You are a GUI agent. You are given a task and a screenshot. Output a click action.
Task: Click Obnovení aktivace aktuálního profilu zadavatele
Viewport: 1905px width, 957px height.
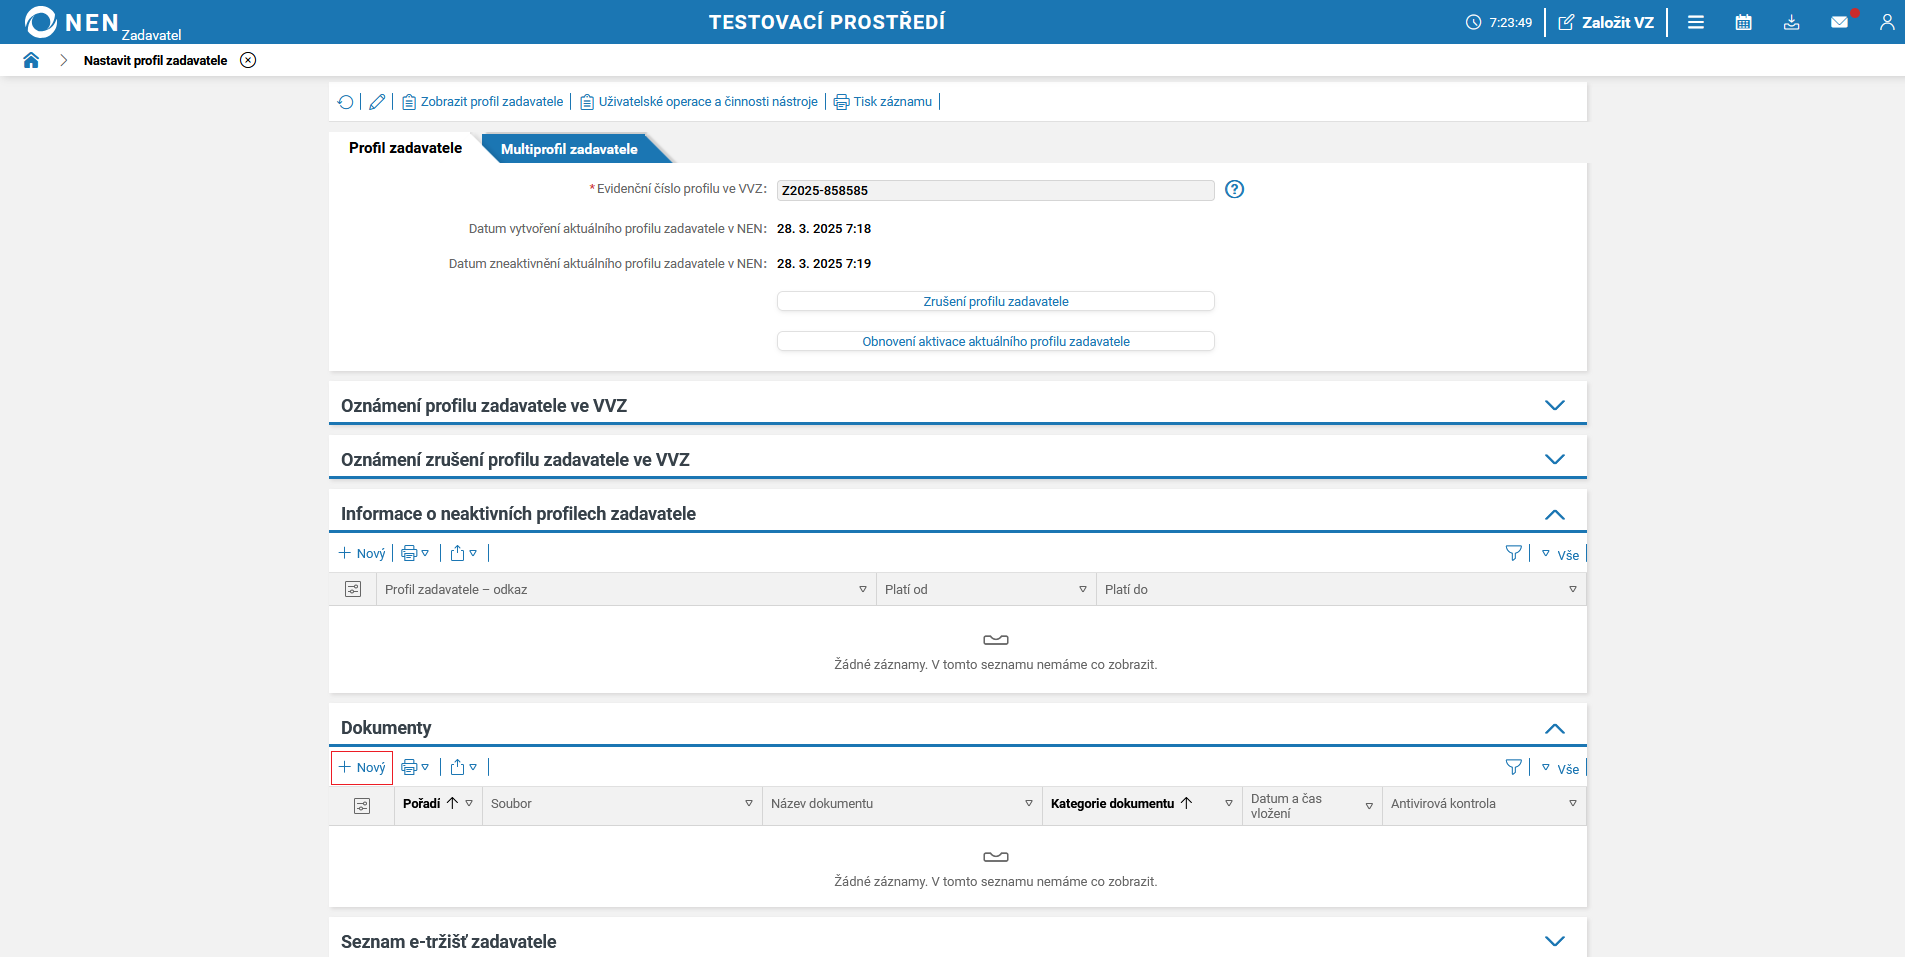995,341
